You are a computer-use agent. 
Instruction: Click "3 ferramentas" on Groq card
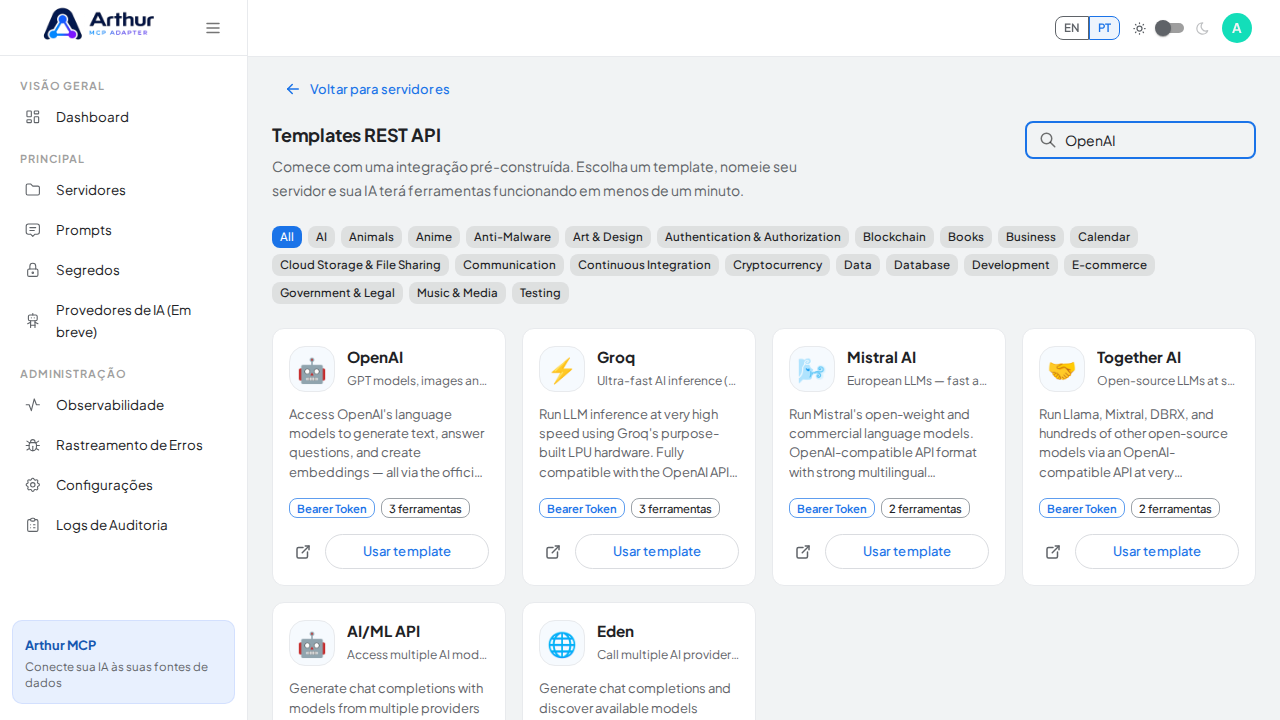pos(675,509)
